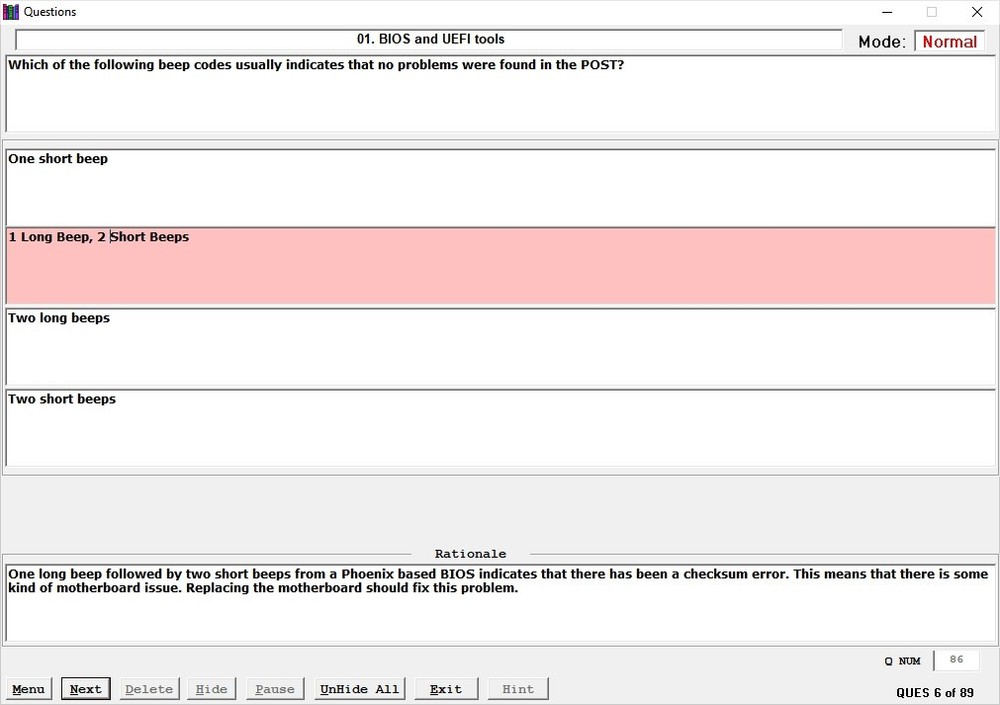The height and width of the screenshot is (705, 1000).
Task: Click the topic field '01. BIOS and UEFI tools'
Action: [x=429, y=39]
